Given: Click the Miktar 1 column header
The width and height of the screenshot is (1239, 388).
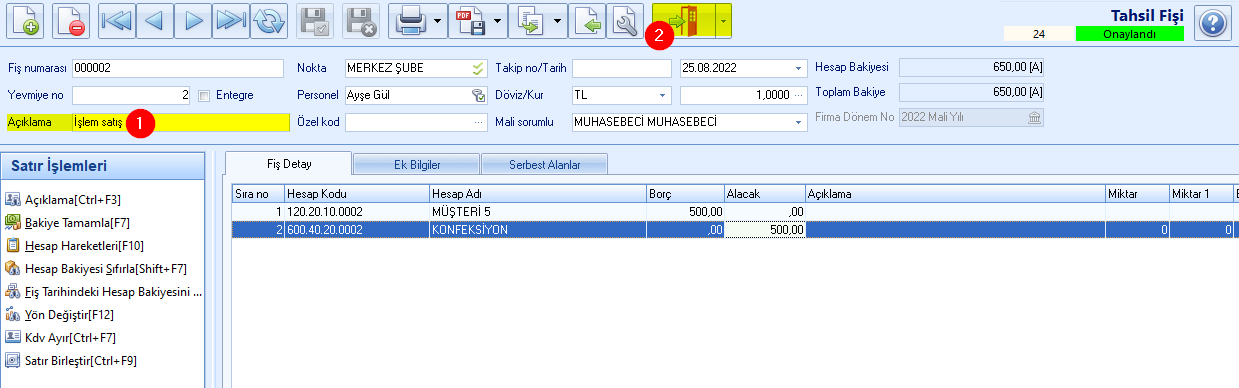Looking at the screenshot, I should [1200, 193].
